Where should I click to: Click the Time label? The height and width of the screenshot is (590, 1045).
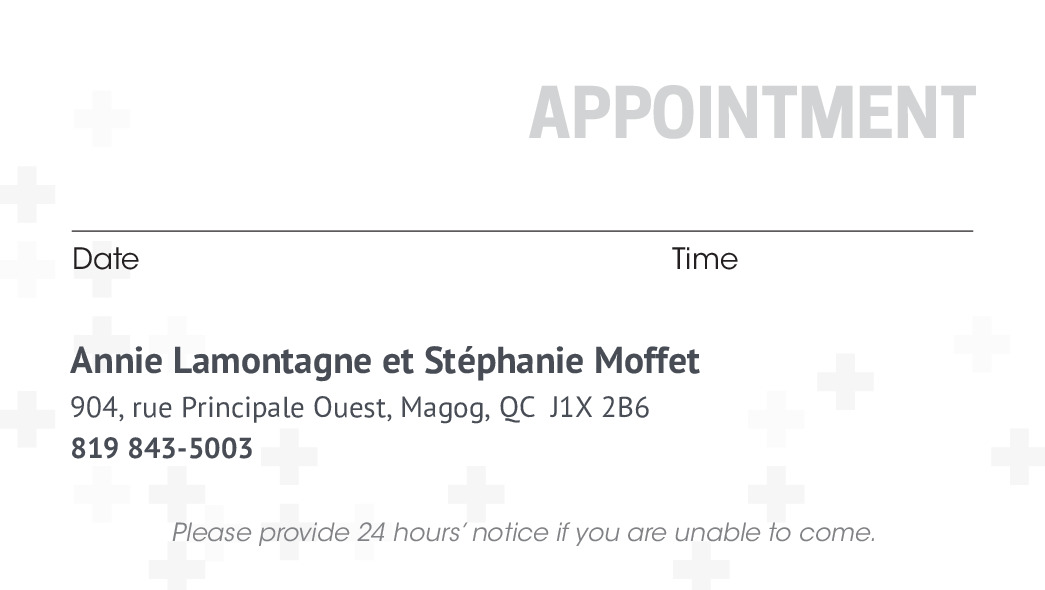click(x=704, y=259)
